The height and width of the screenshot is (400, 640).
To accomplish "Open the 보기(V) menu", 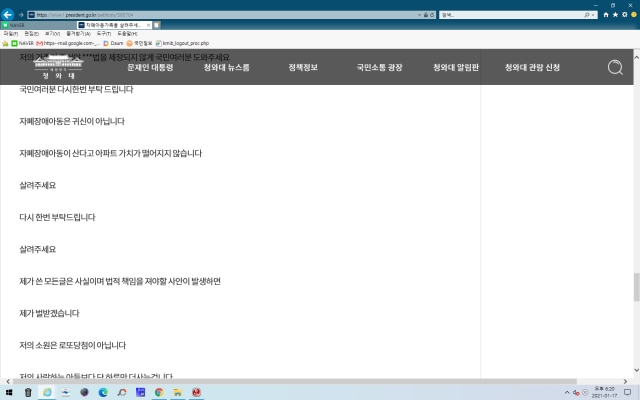I will [x=52, y=33].
